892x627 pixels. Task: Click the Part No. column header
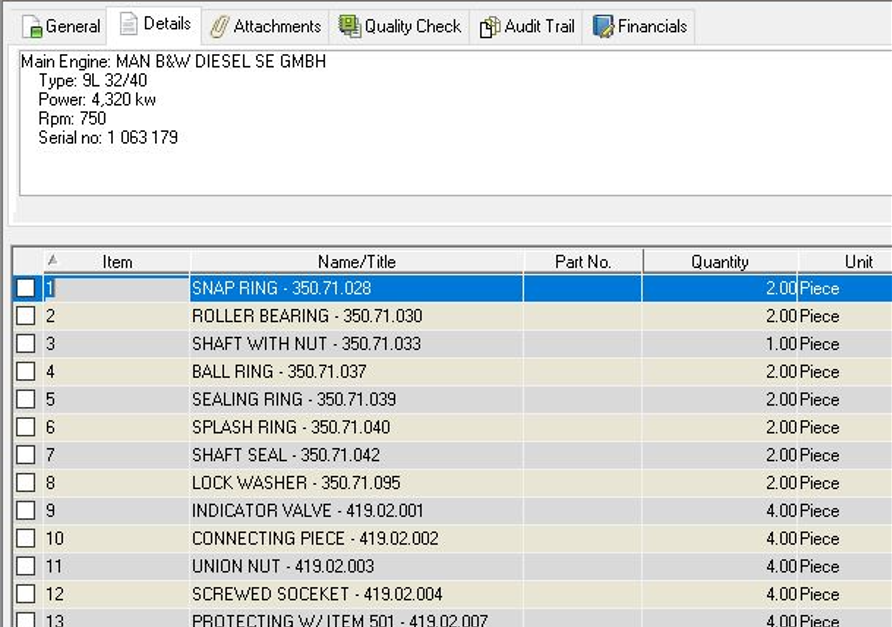coord(583,262)
